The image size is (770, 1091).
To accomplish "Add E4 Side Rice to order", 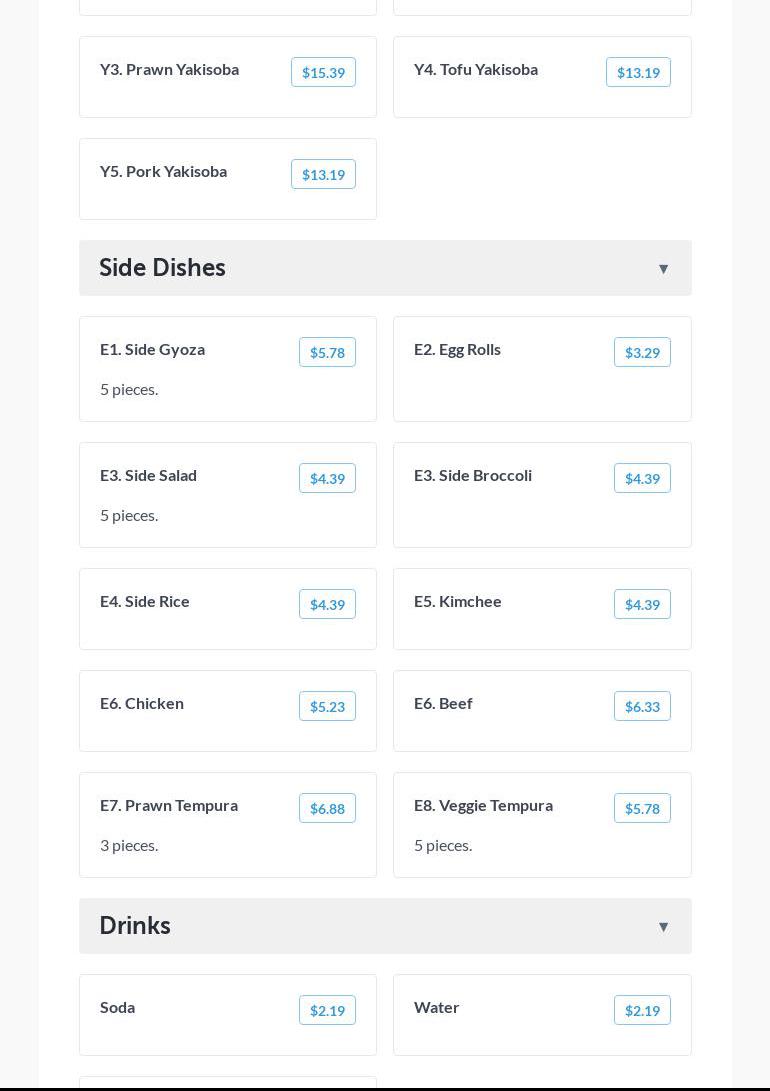I will [x=327, y=604].
